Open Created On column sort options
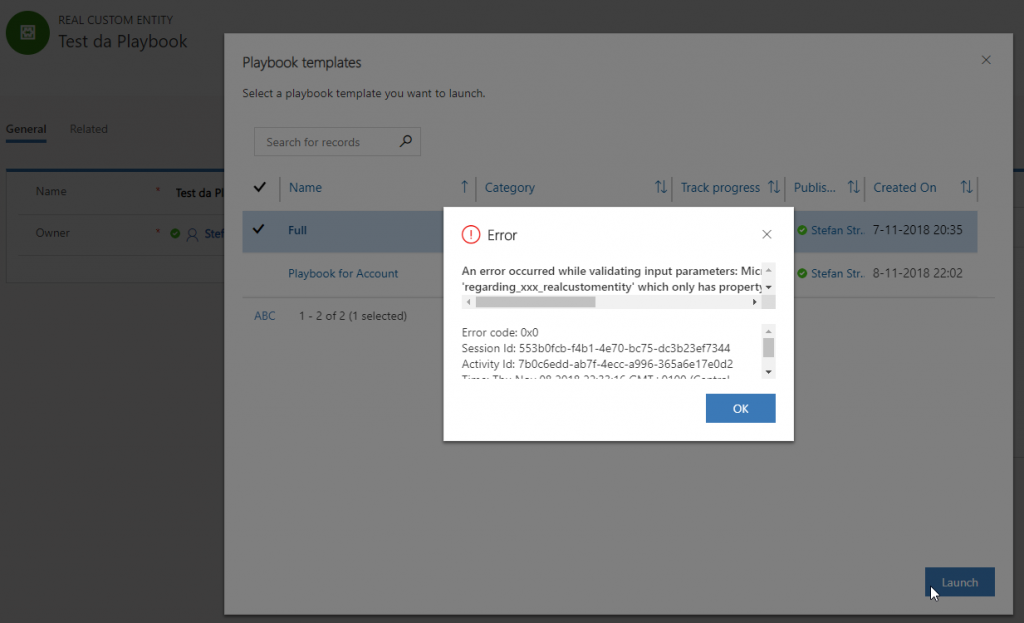The height and width of the screenshot is (623, 1024). (x=966, y=187)
